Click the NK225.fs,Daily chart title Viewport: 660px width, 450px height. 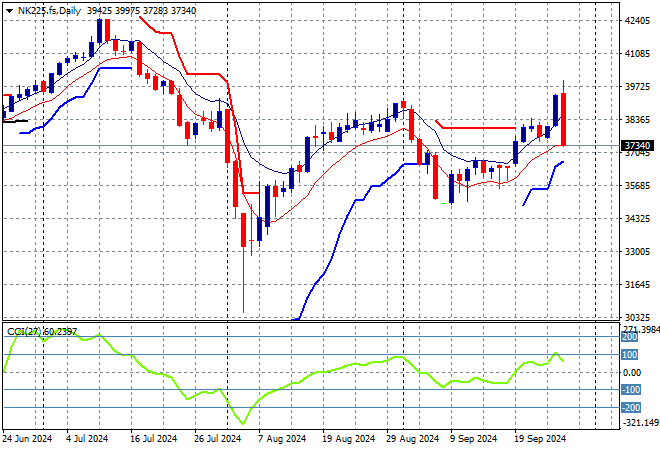click(x=49, y=11)
